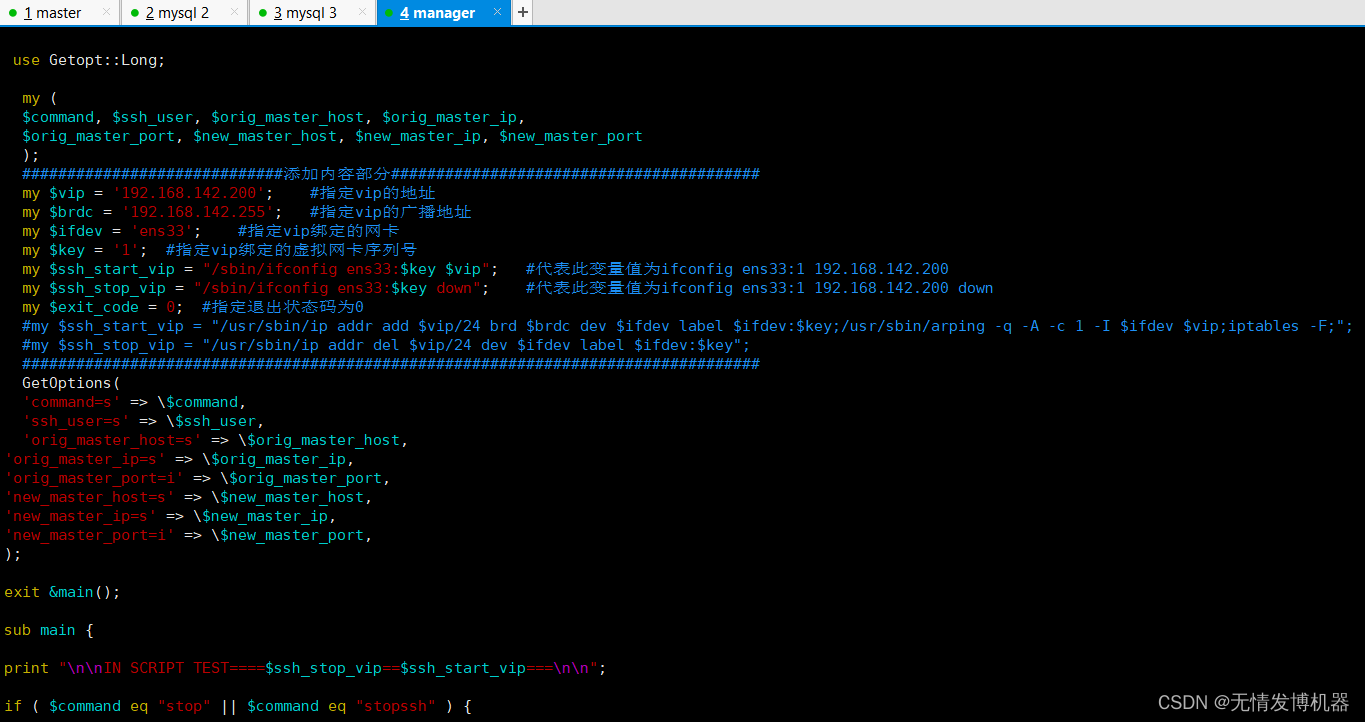Switch to the '1 master' session tab

point(52,13)
